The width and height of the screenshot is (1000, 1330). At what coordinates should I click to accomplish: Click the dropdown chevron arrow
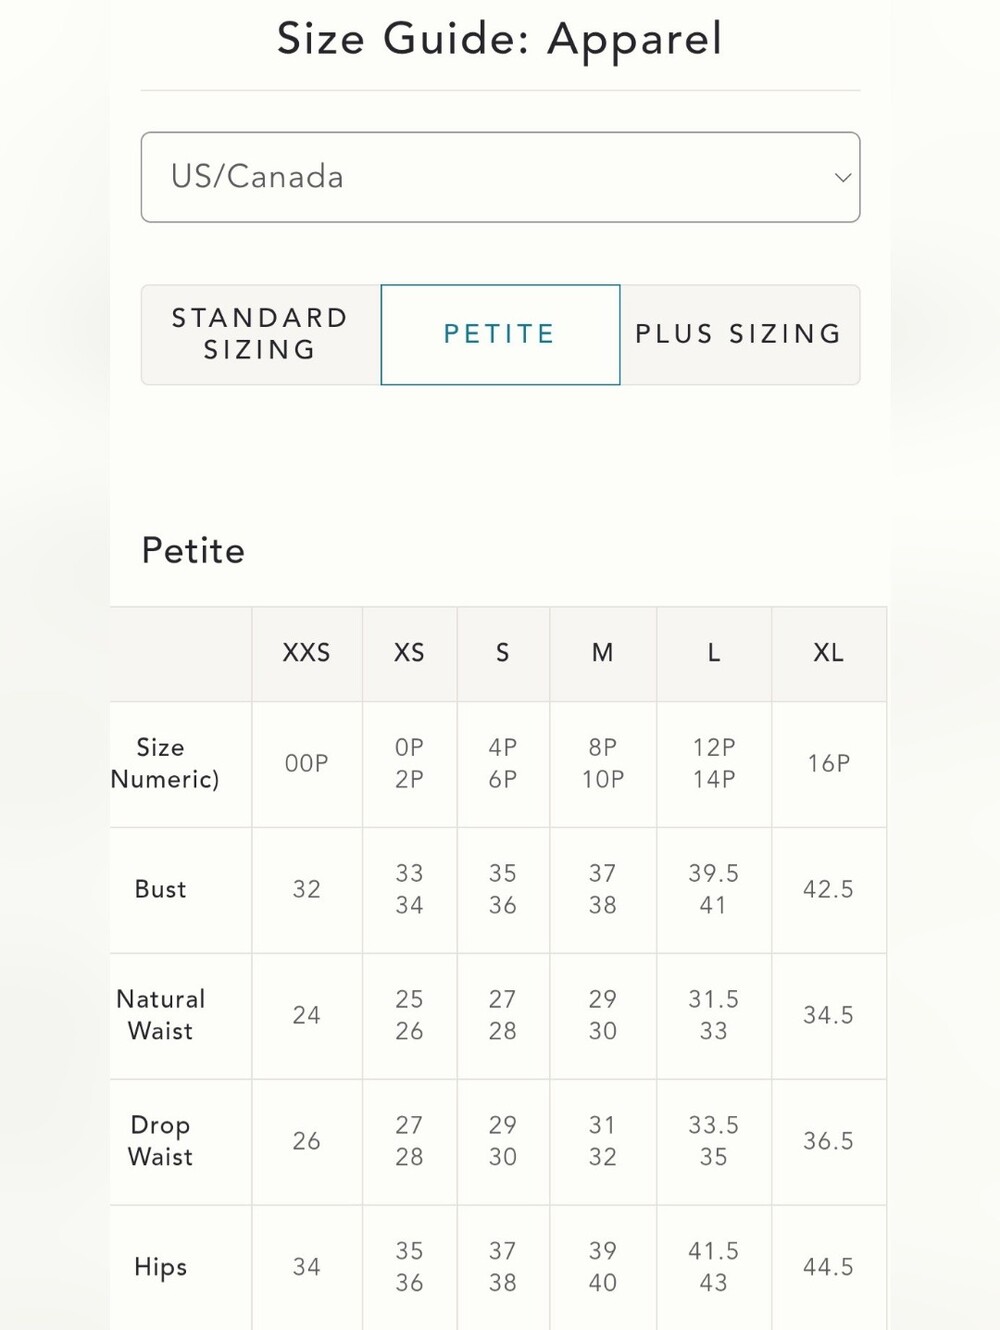pos(843,177)
